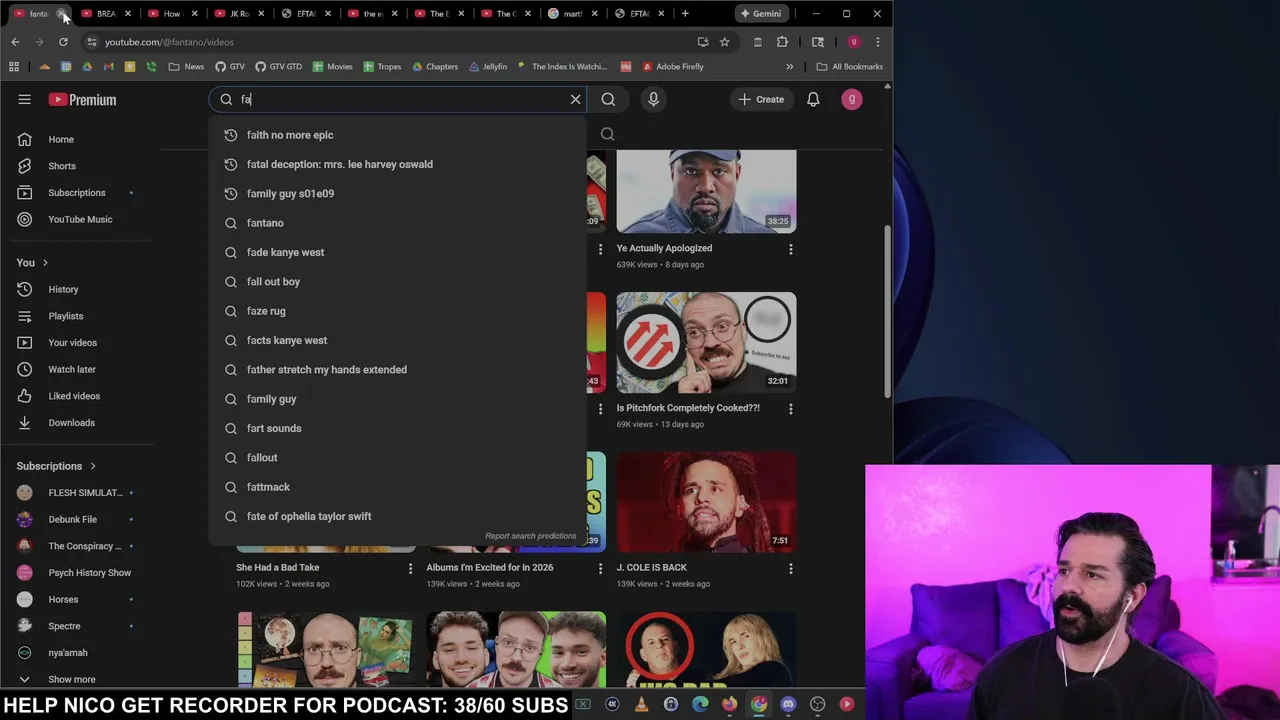This screenshot has width=1280, height=720.
Task: Open 'Ye Actually Apologized' video thumbnail
Action: pos(706,191)
